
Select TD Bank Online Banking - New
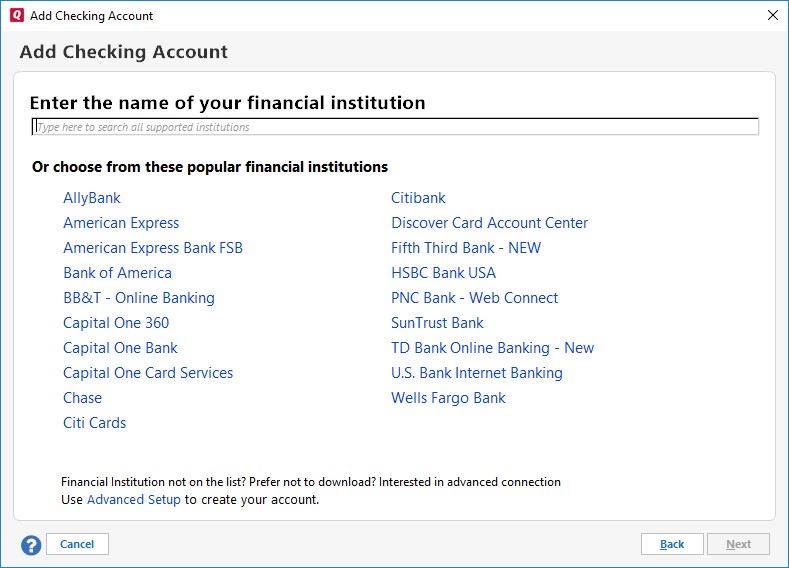[492, 348]
